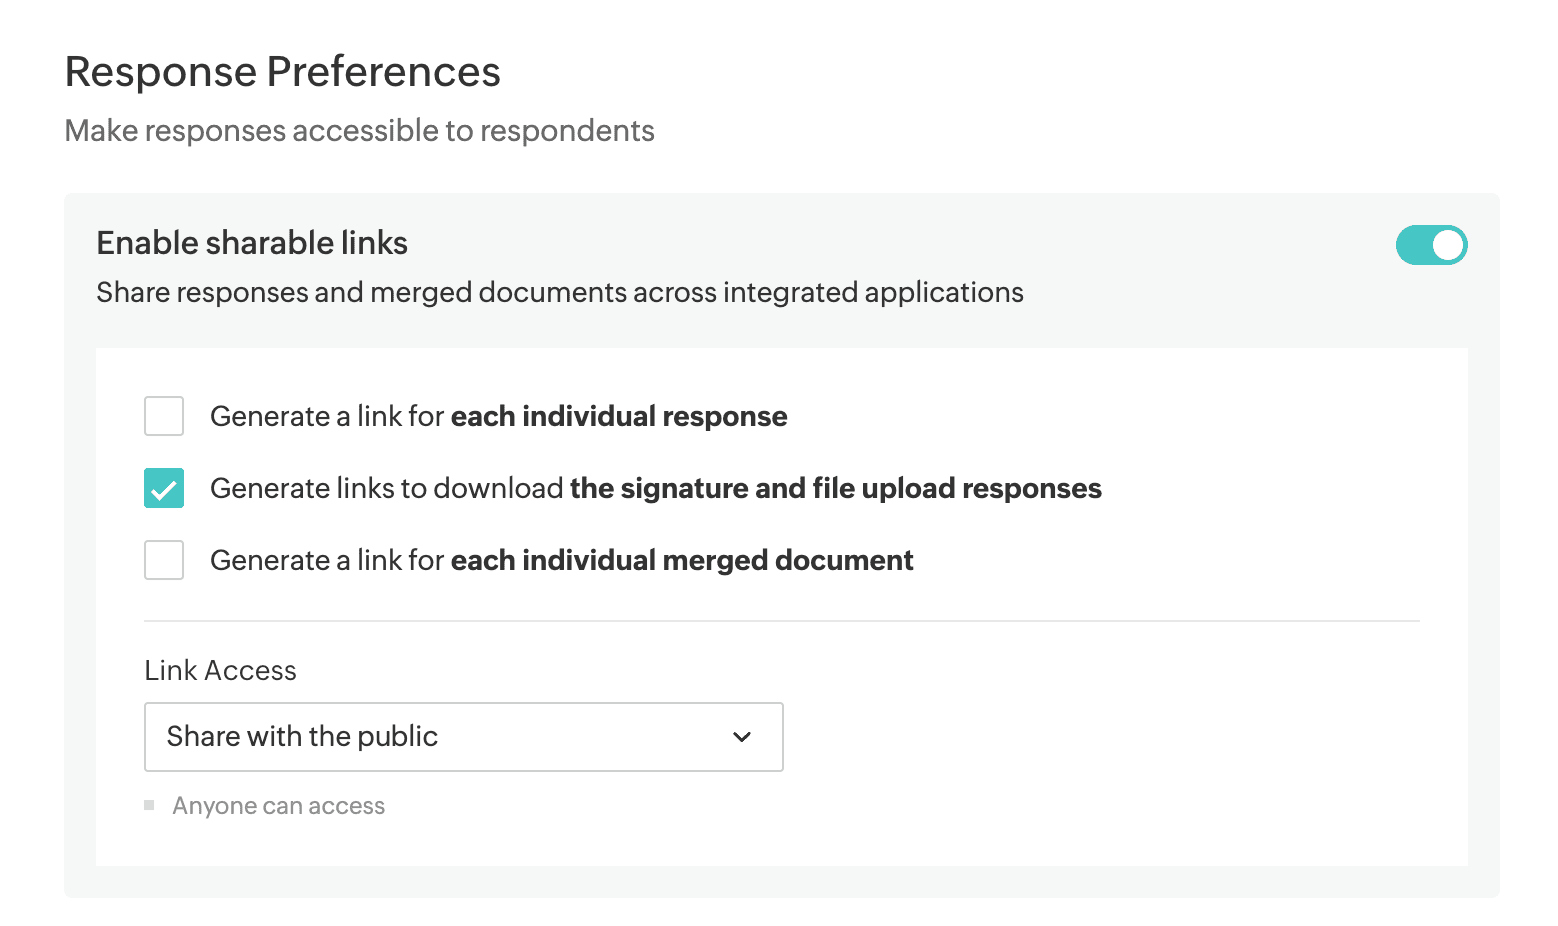1558x926 pixels.
Task: Click the bold "signature and file upload responses" text
Action: pos(835,488)
